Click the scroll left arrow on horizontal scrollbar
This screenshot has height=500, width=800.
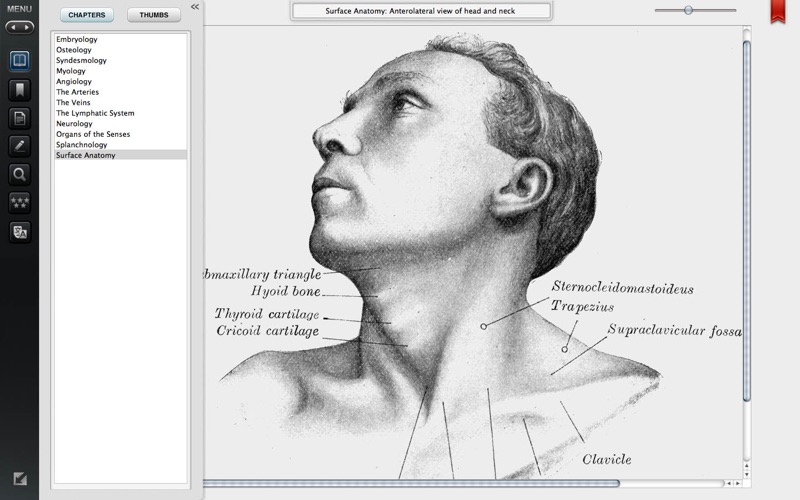click(x=729, y=483)
